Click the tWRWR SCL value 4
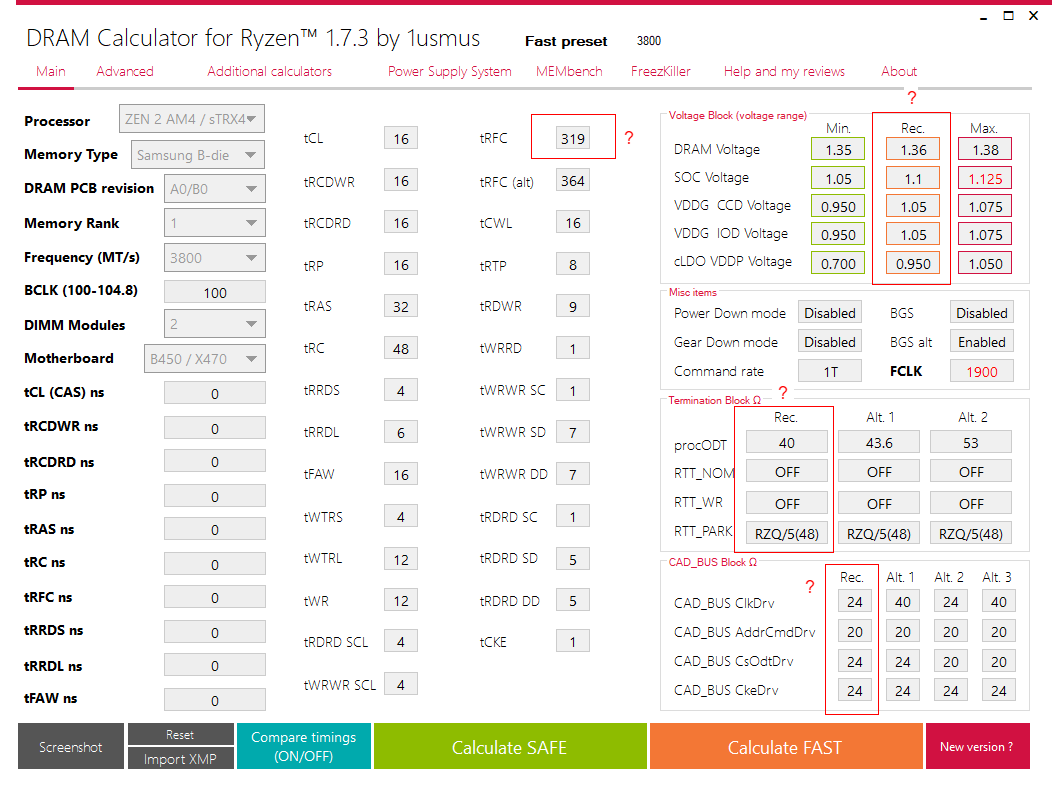The height and width of the screenshot is (791, 1052). [401, 684]
